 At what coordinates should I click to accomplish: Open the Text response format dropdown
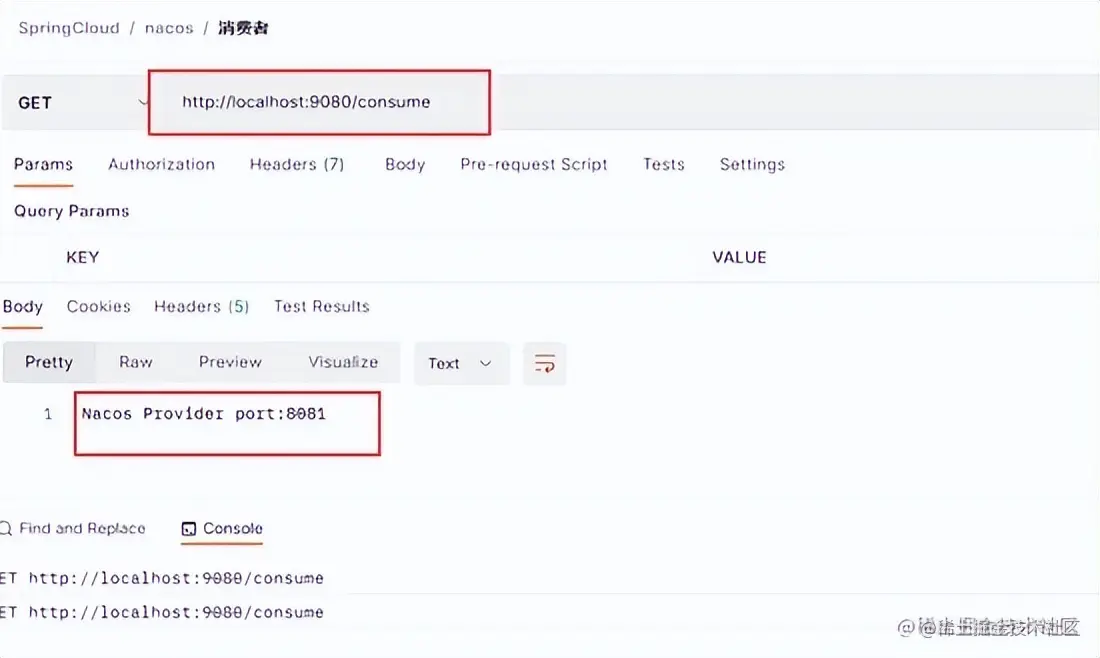pos(461,363)
